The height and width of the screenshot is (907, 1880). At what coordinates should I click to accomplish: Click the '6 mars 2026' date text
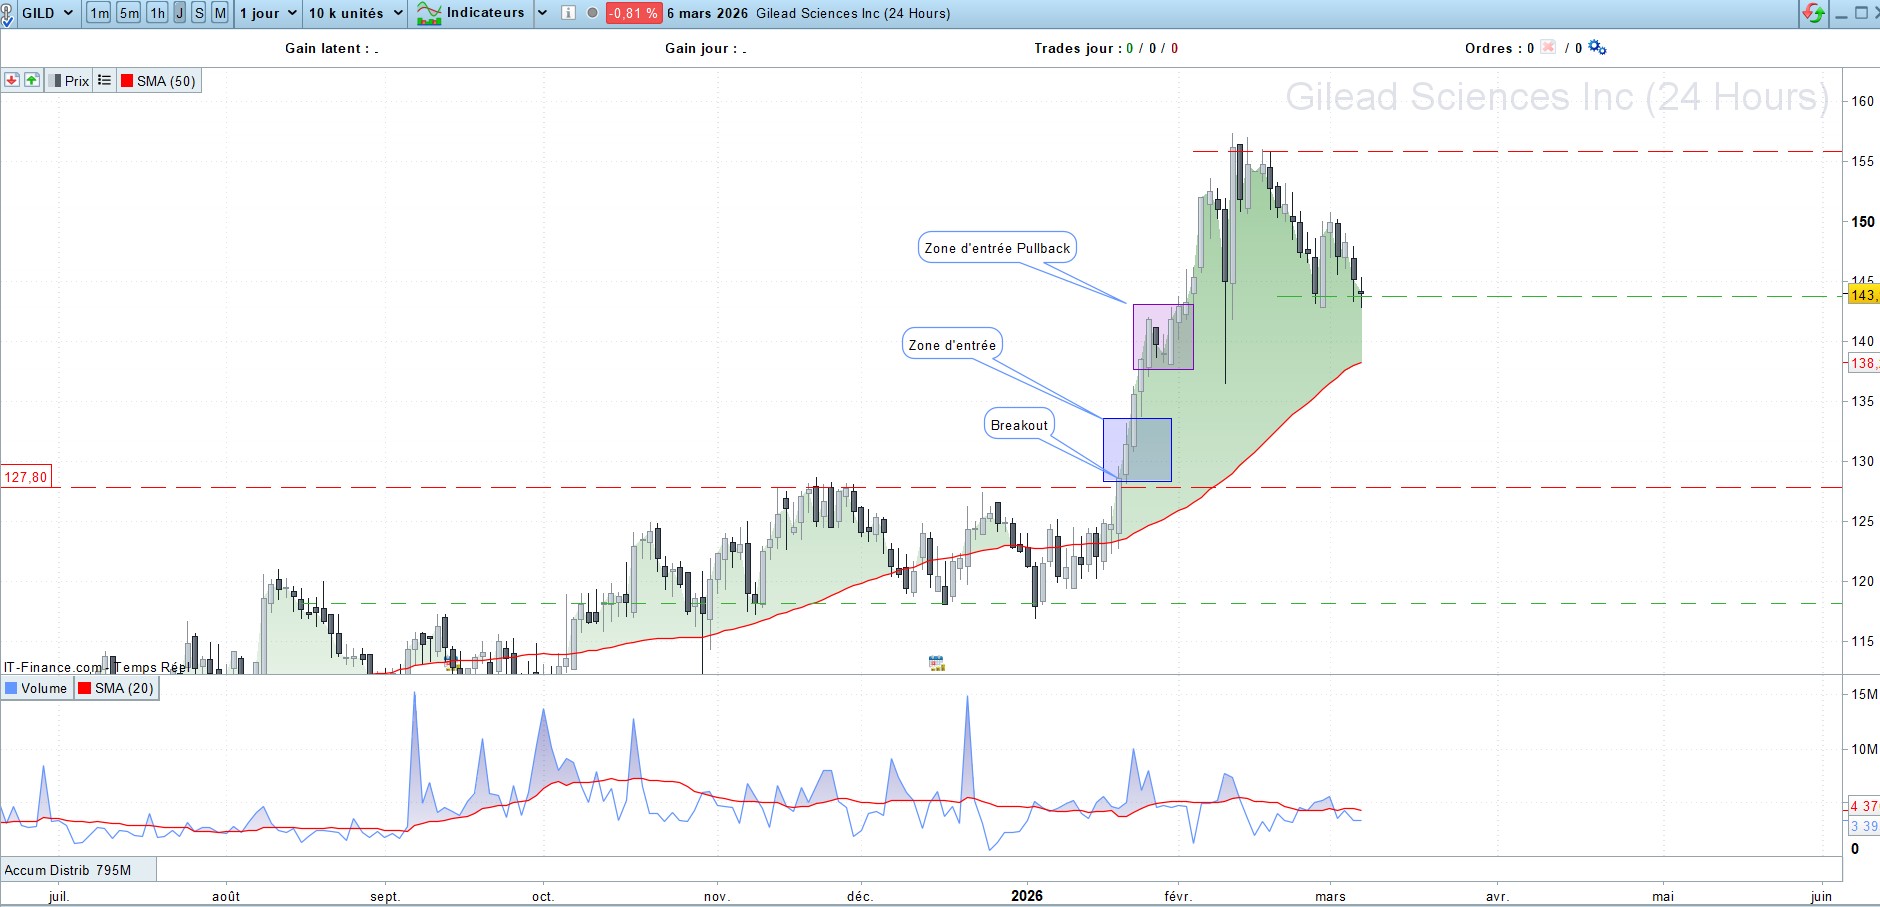708,13
